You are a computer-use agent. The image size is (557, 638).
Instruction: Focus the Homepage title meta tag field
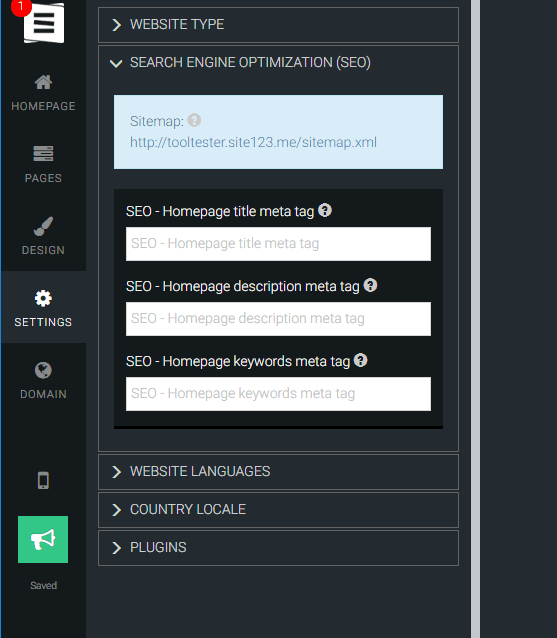(x=278, y=244)
